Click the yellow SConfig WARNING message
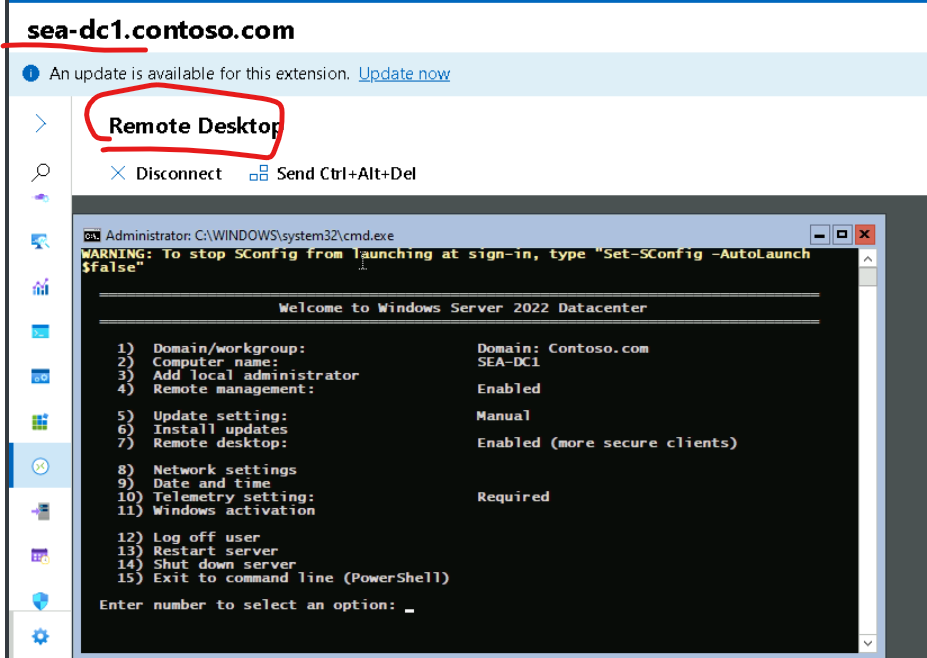This screenshot has width=927, height=658. tap(446, 261)
